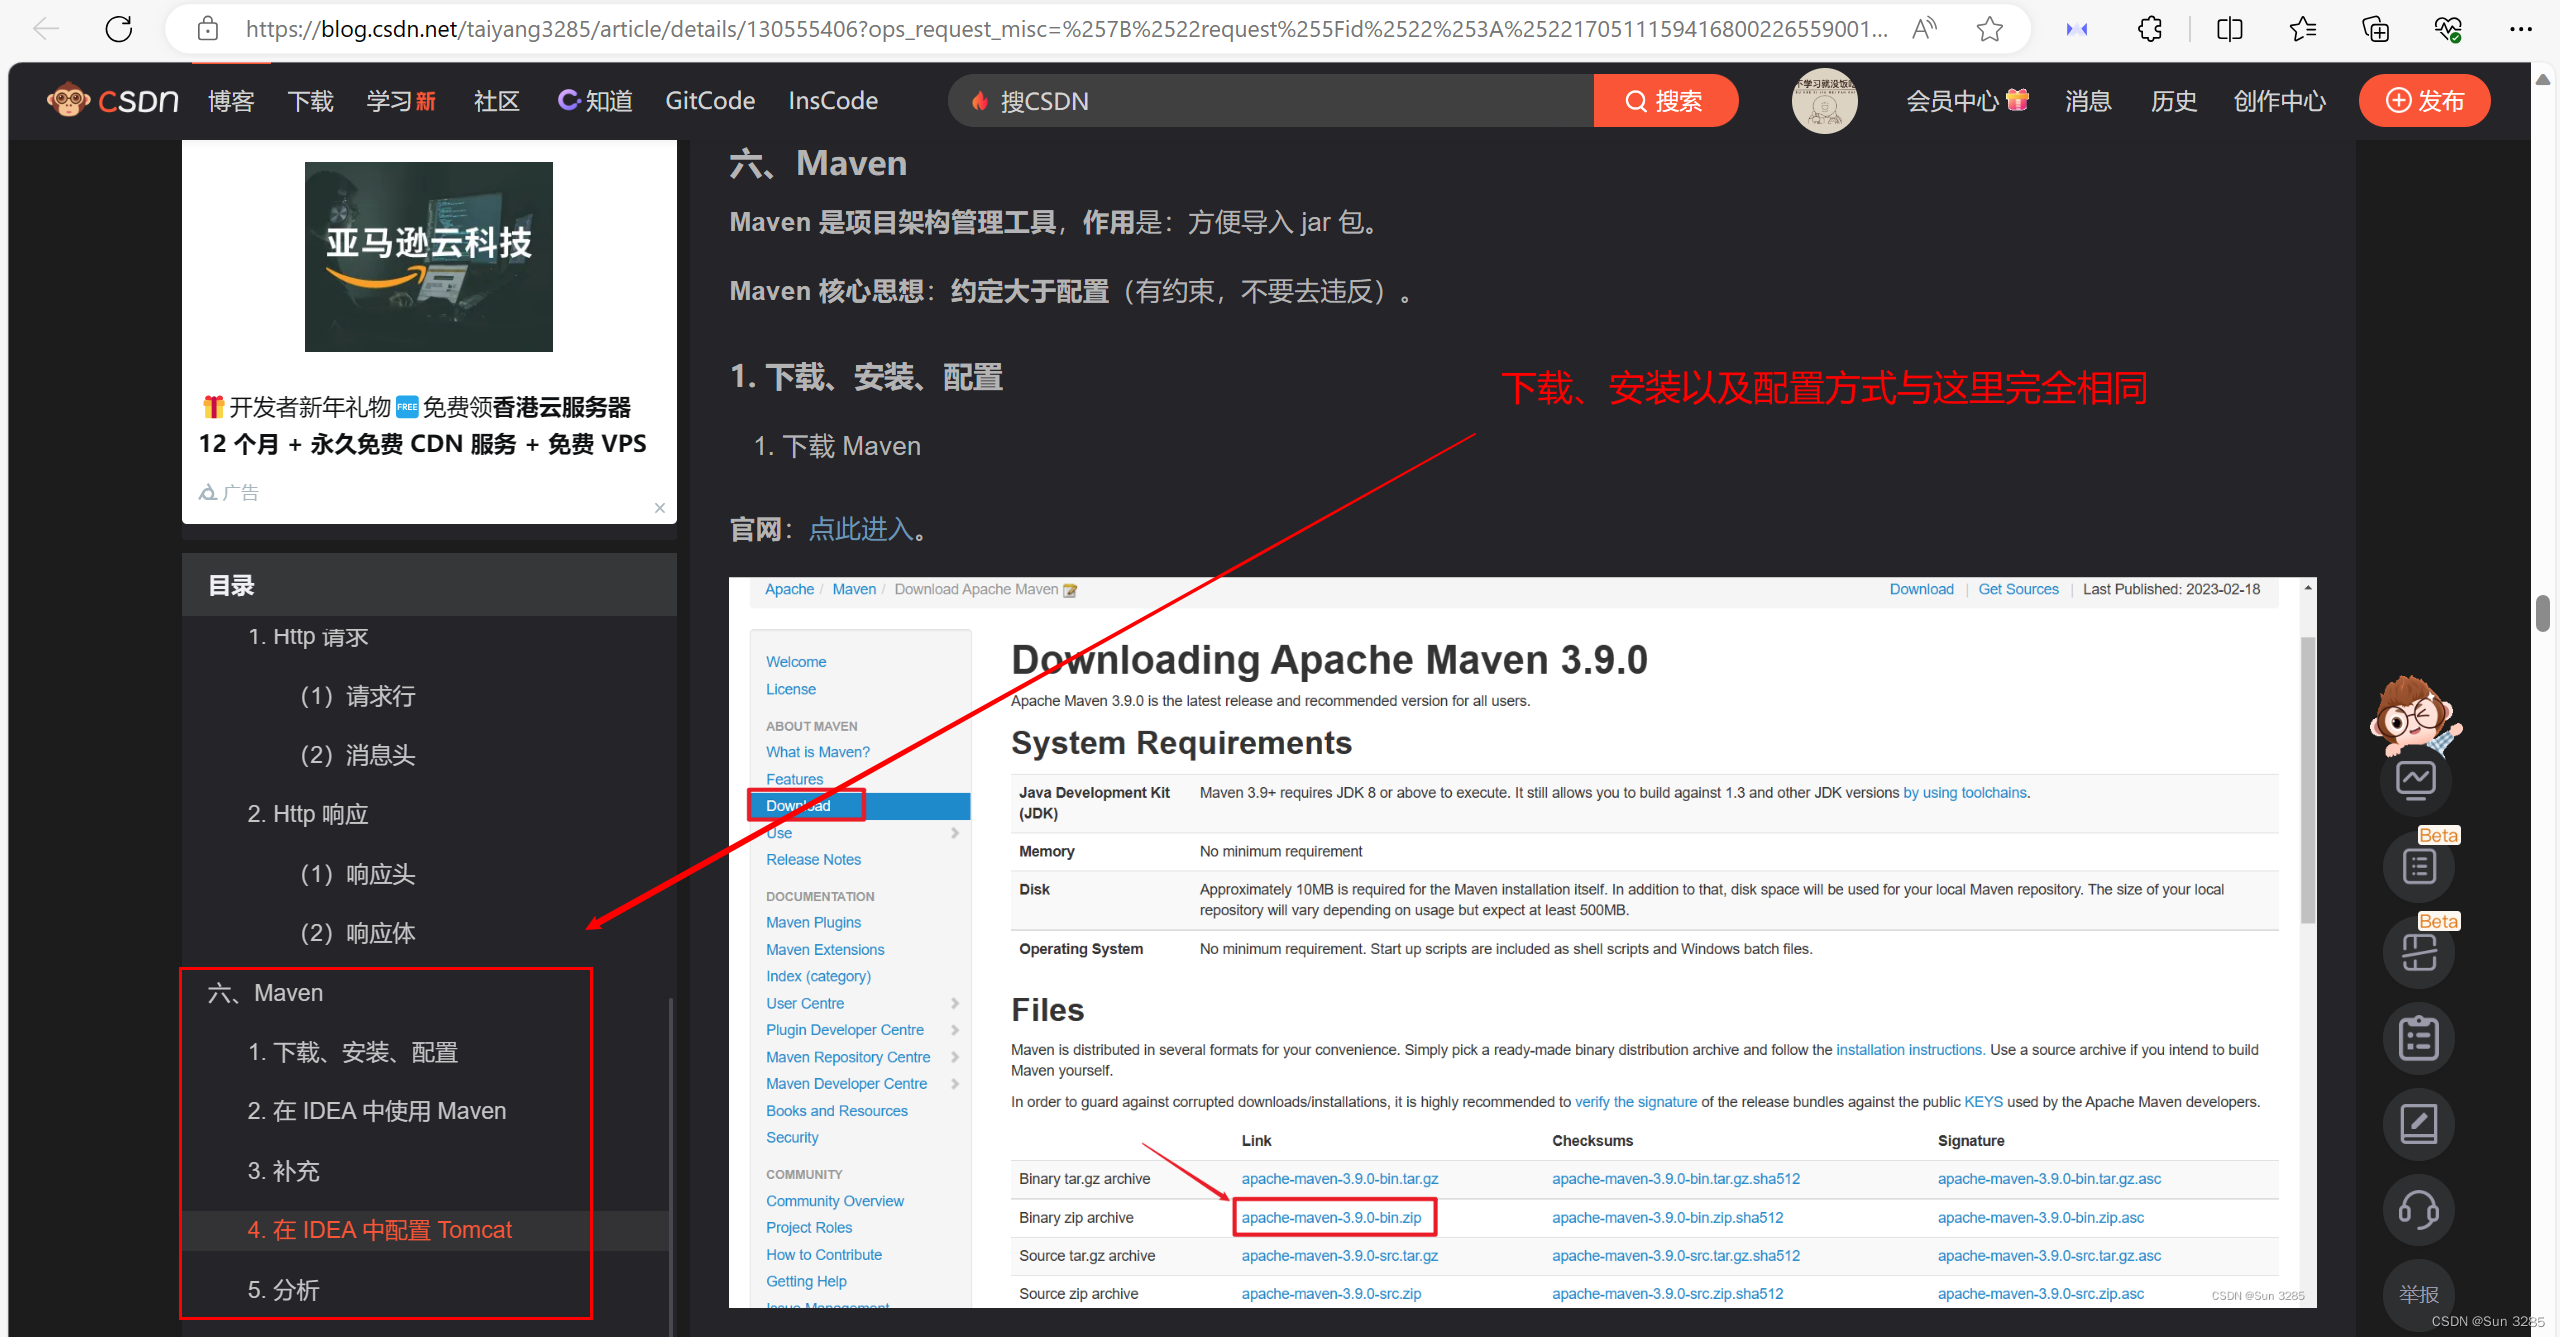
Task: Open the 下载 nav menu item
Action: [310, 101]
